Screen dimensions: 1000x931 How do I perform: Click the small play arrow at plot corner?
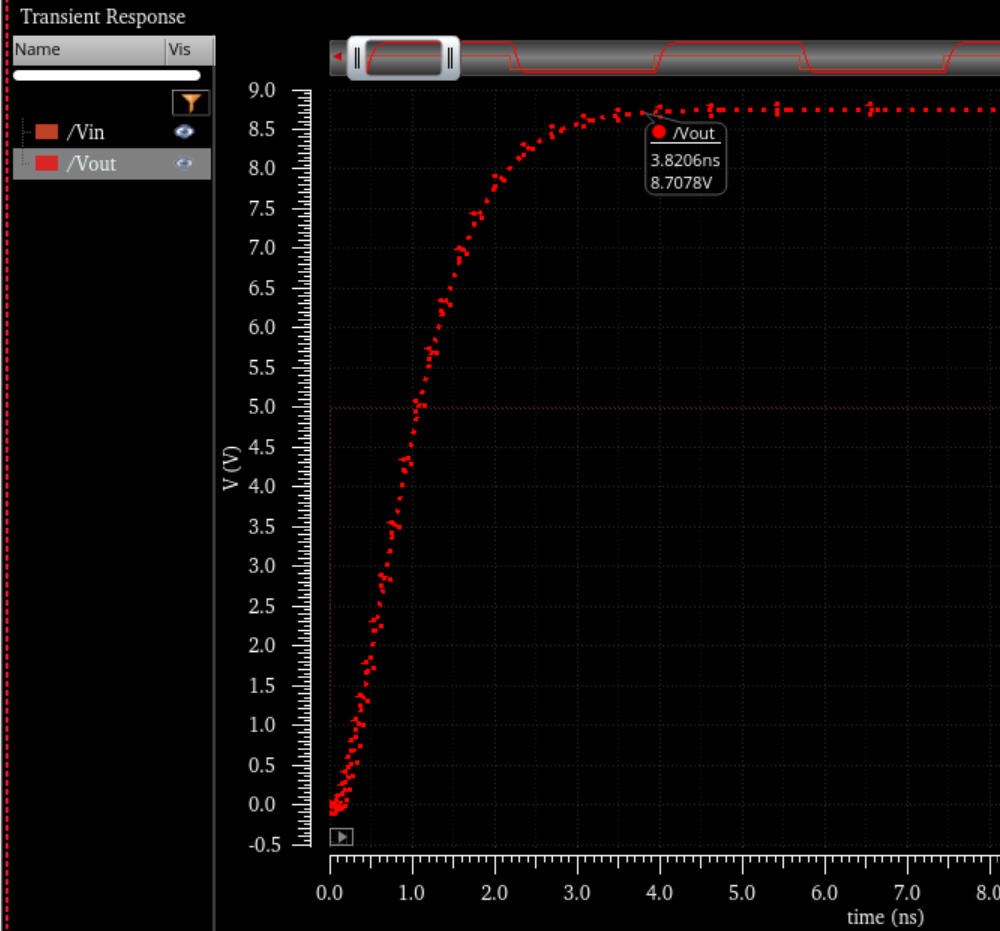tap(341, 837)
